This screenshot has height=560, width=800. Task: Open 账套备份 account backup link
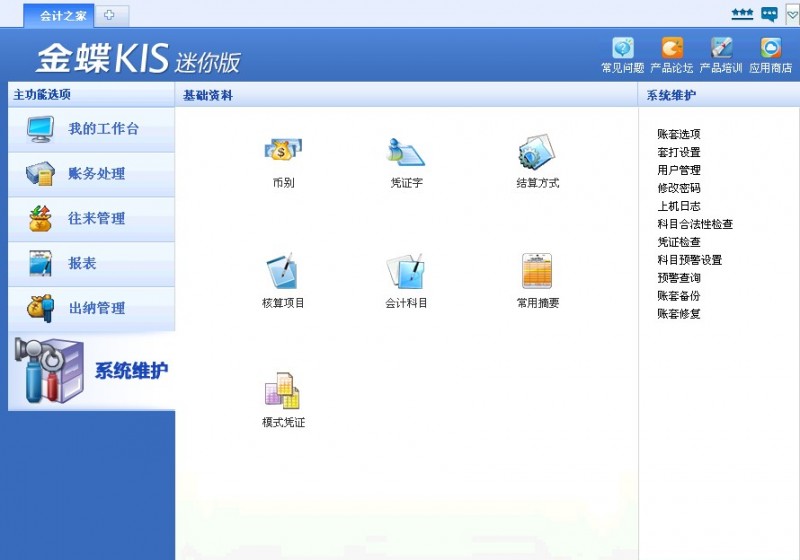pos(679,296)
